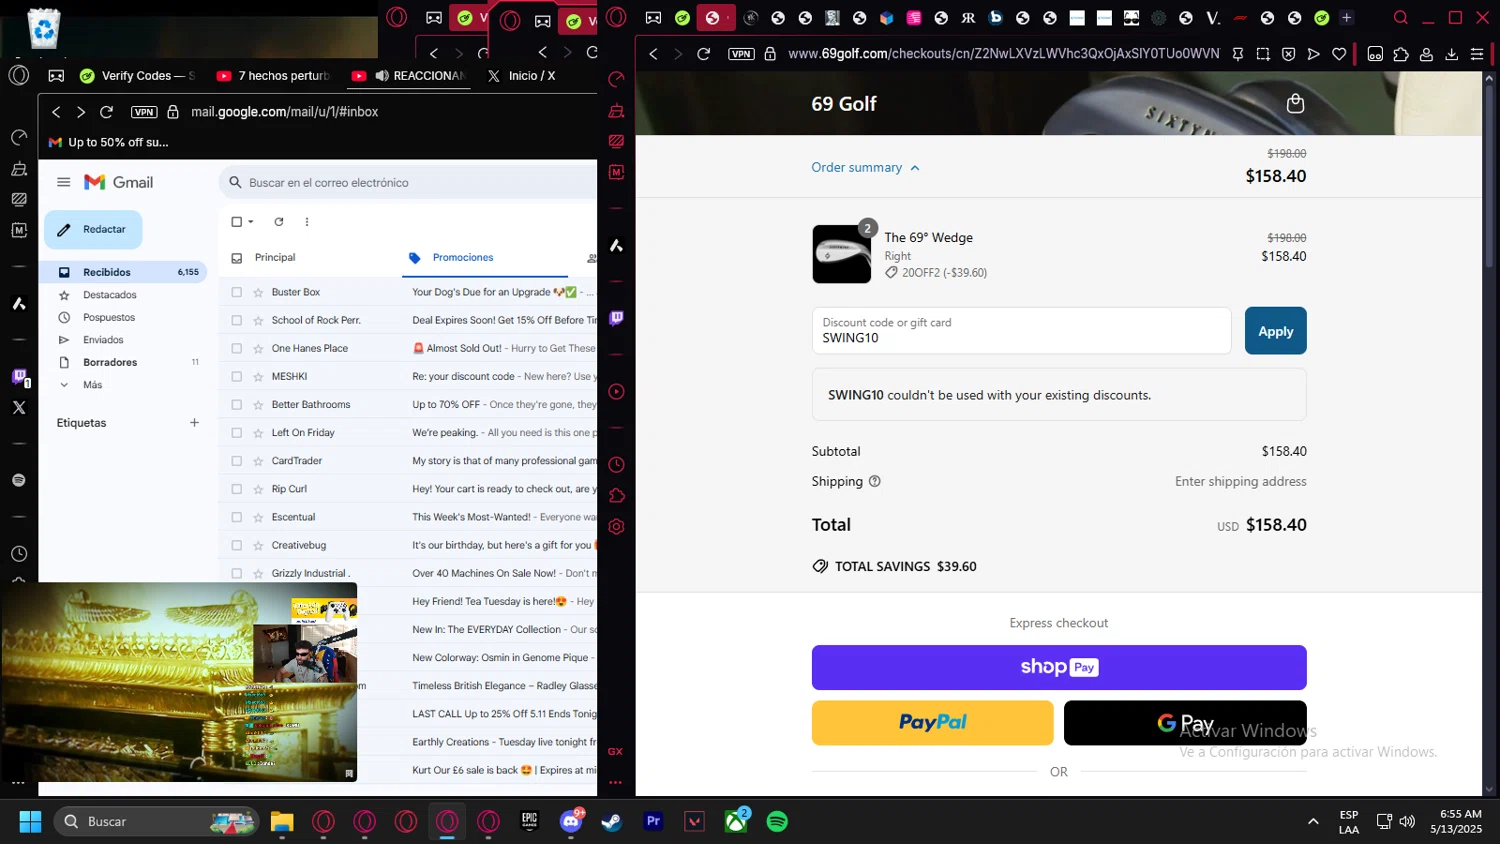Click shipping help question mark icon
This screenshot has height=844, width=1500.
(875, 481)
